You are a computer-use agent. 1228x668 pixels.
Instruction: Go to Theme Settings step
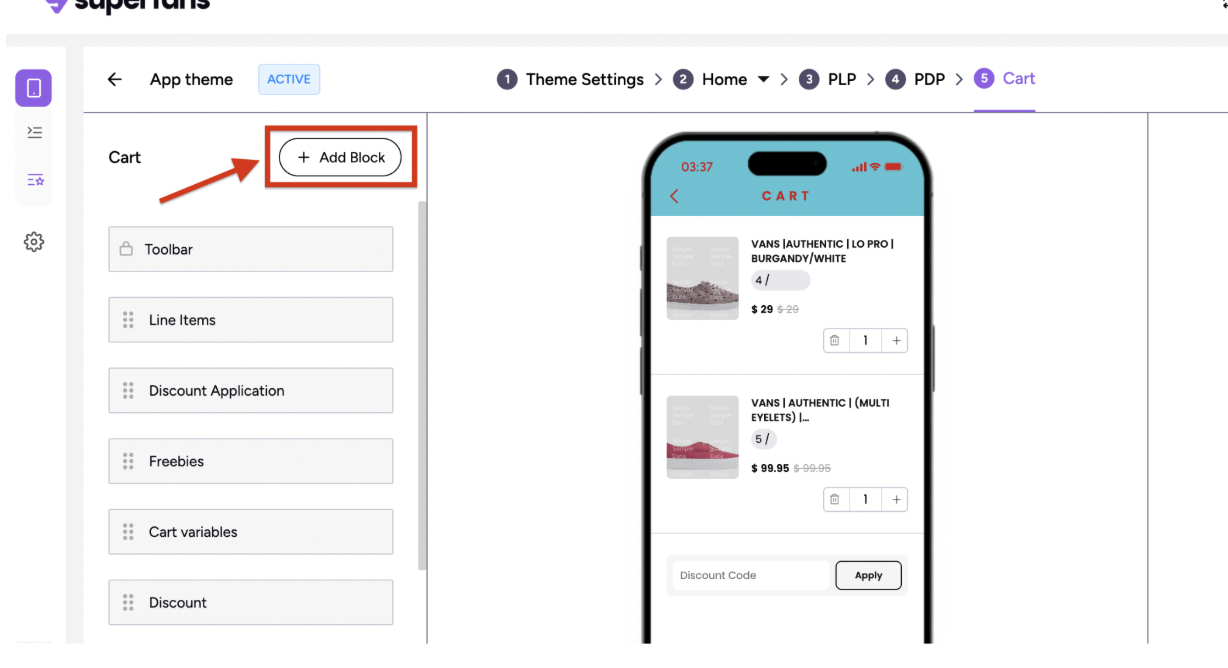(571, 79)
